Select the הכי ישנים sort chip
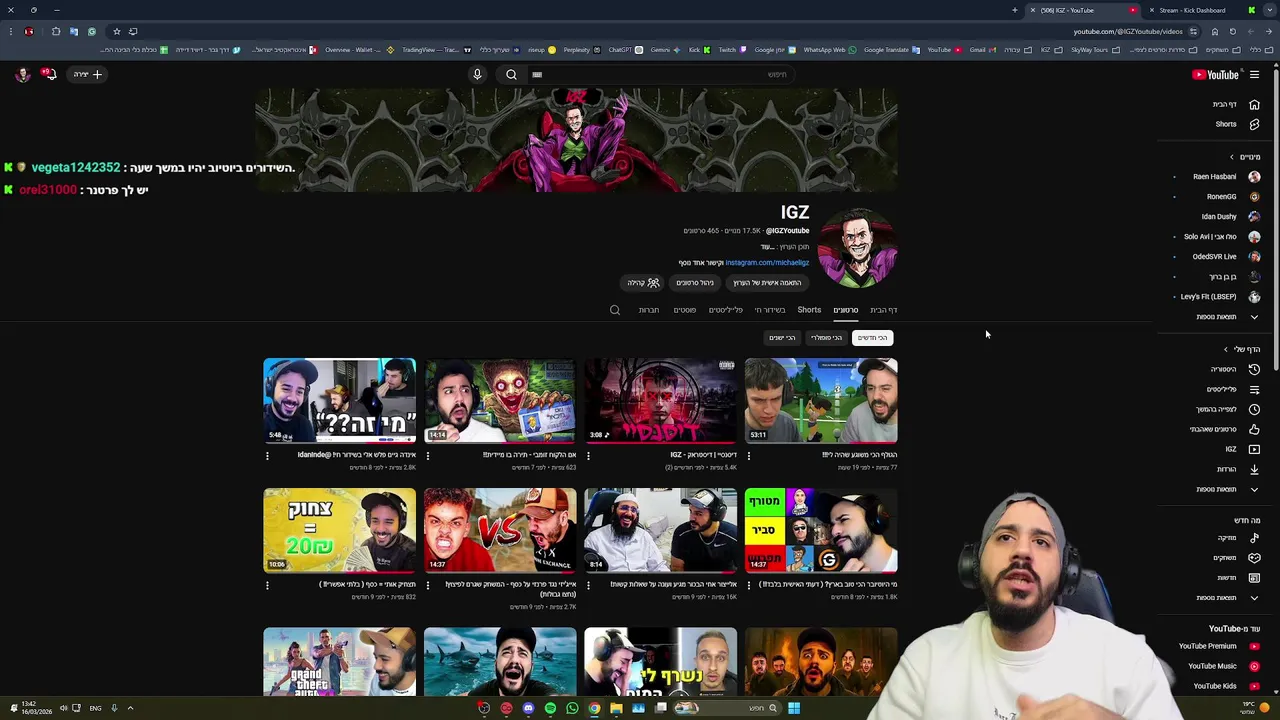 (782, 338)
